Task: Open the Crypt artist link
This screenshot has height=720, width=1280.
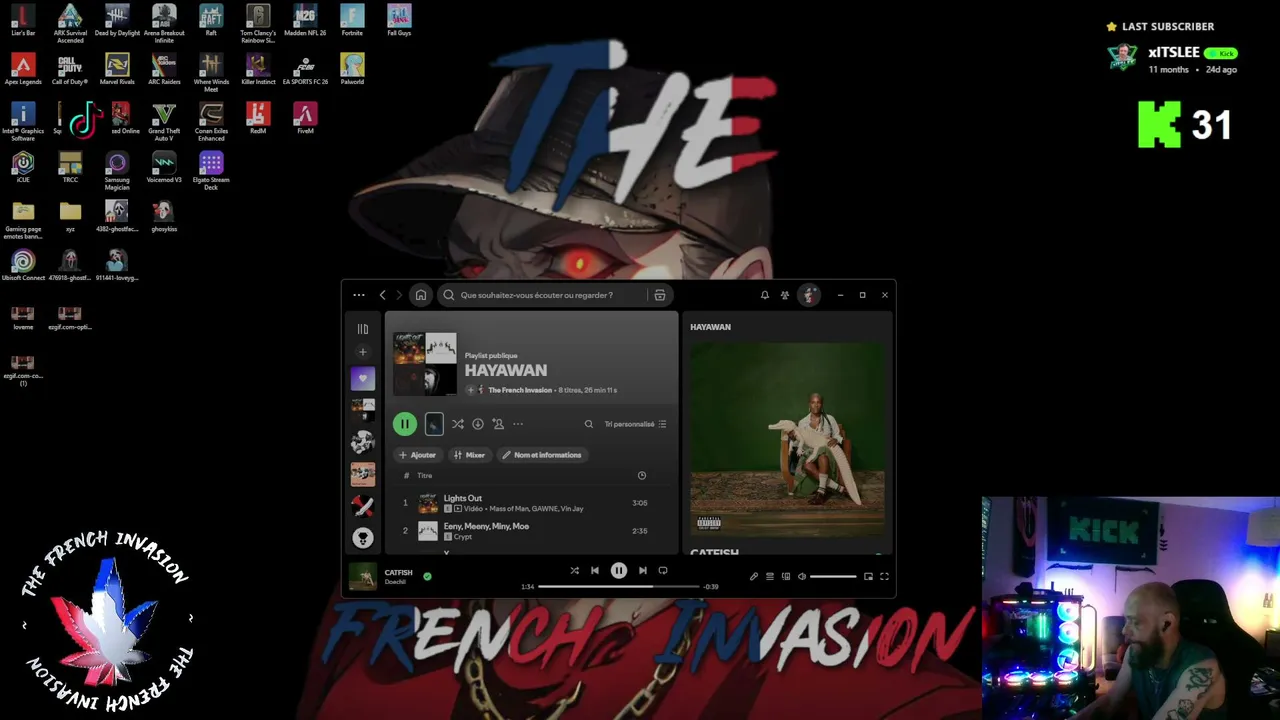Action: pos(463,537)
